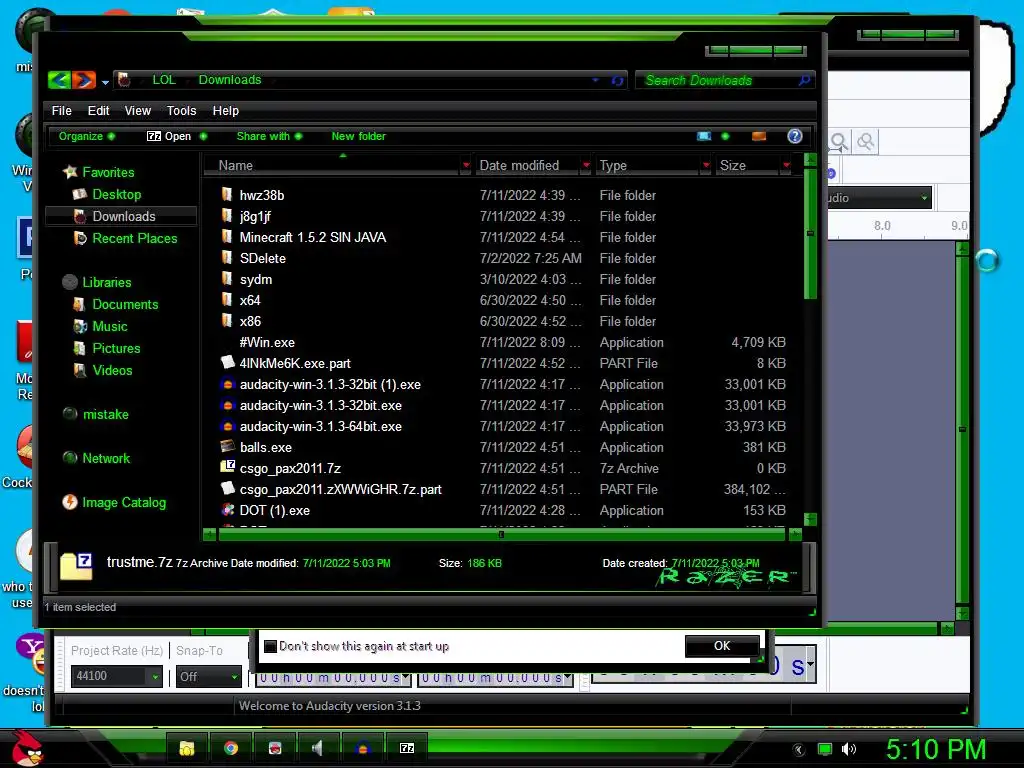Click the search magnifier icon
1024x768 pixels.
click(x=805, y=80)
